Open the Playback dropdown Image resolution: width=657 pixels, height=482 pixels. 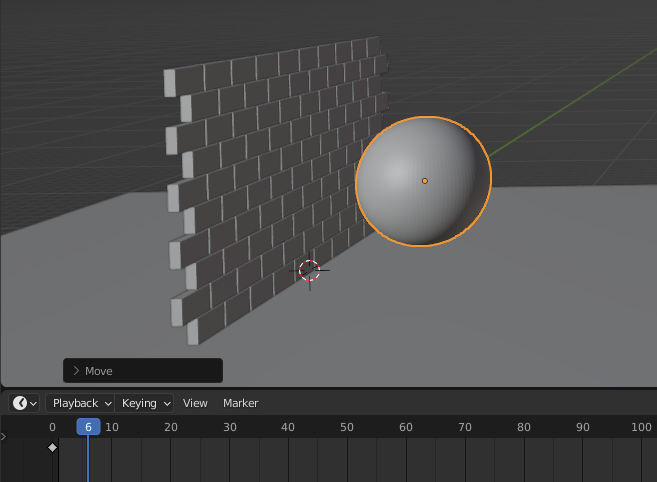point(80,403)
